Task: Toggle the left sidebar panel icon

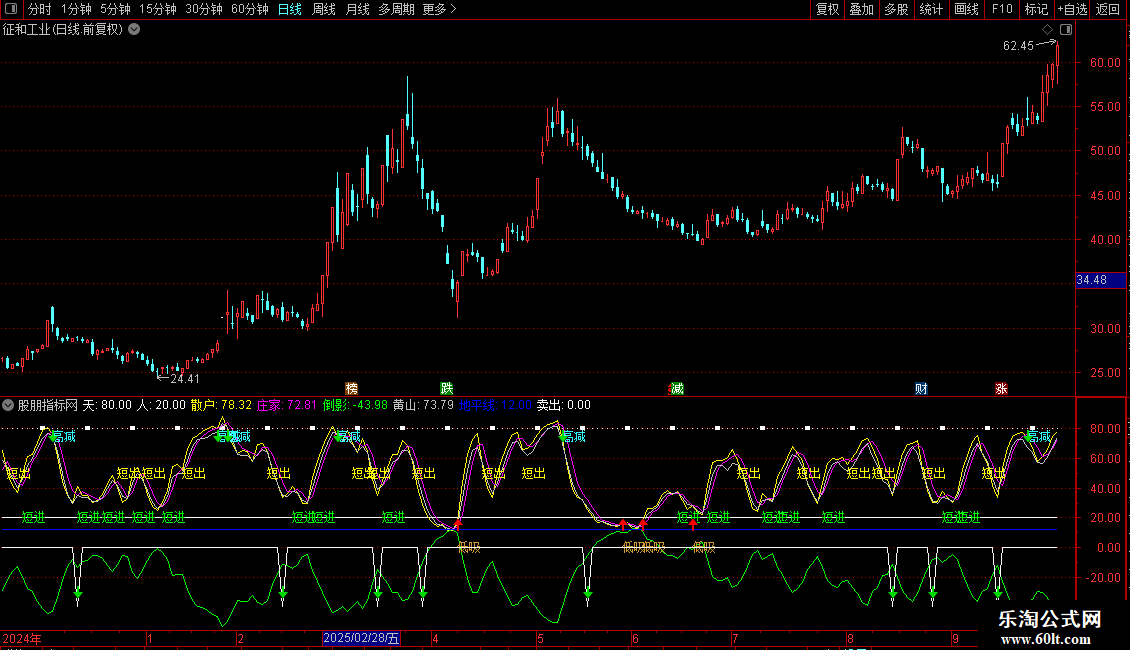Action: 11,9
